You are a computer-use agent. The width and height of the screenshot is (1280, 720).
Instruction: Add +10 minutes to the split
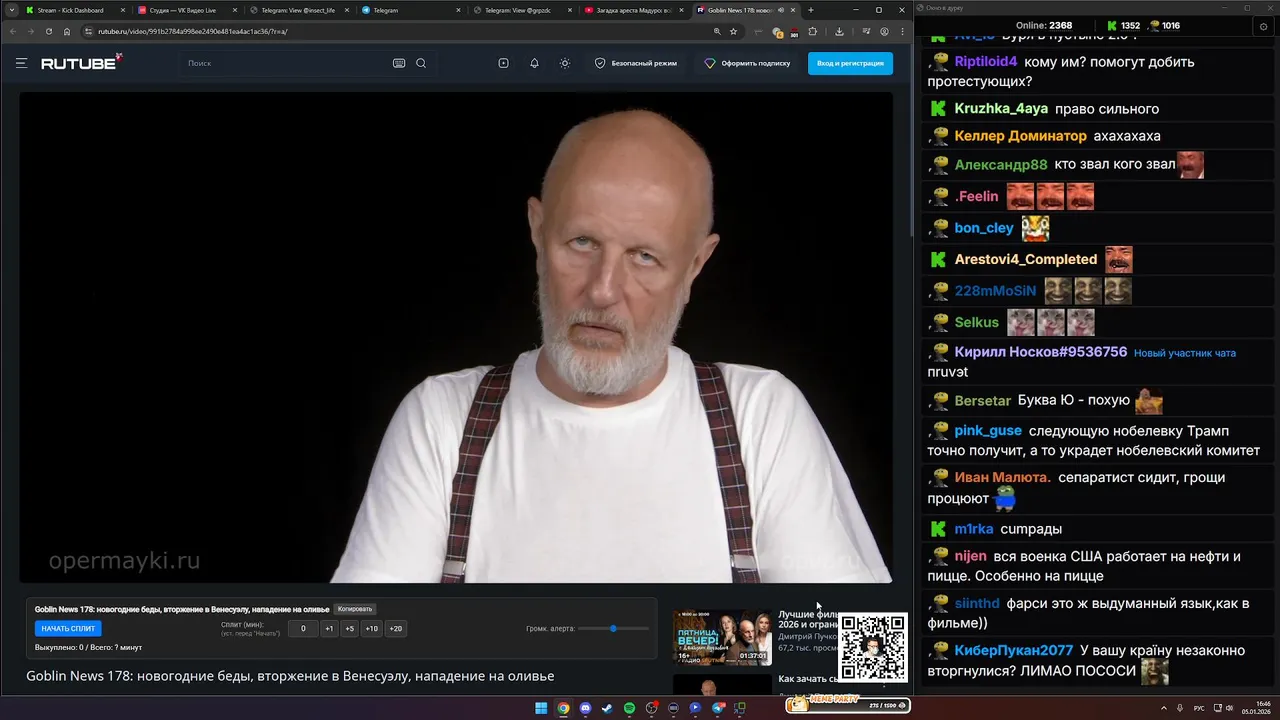[372, 629]
